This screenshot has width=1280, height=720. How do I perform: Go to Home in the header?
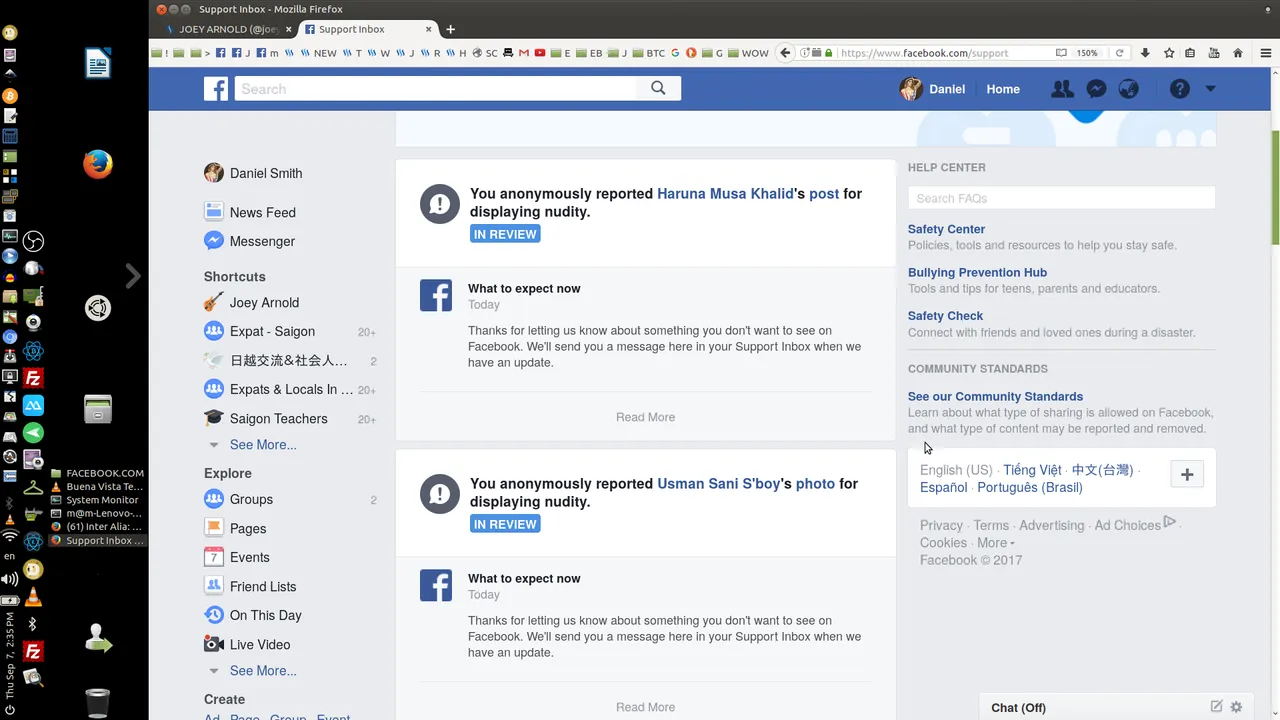(1003, 89)
